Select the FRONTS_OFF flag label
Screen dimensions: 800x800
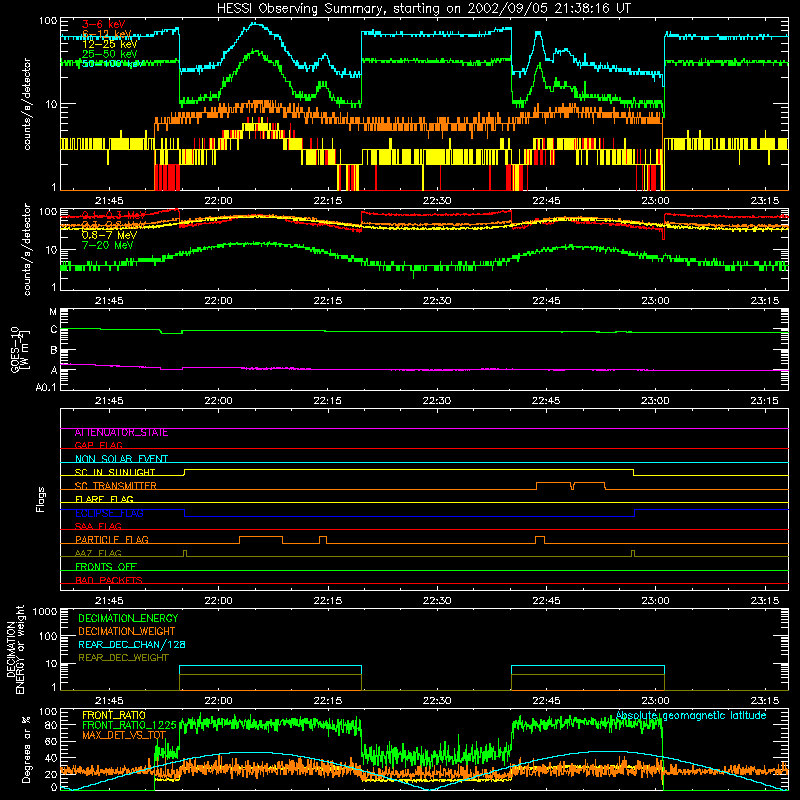[106, 566]
